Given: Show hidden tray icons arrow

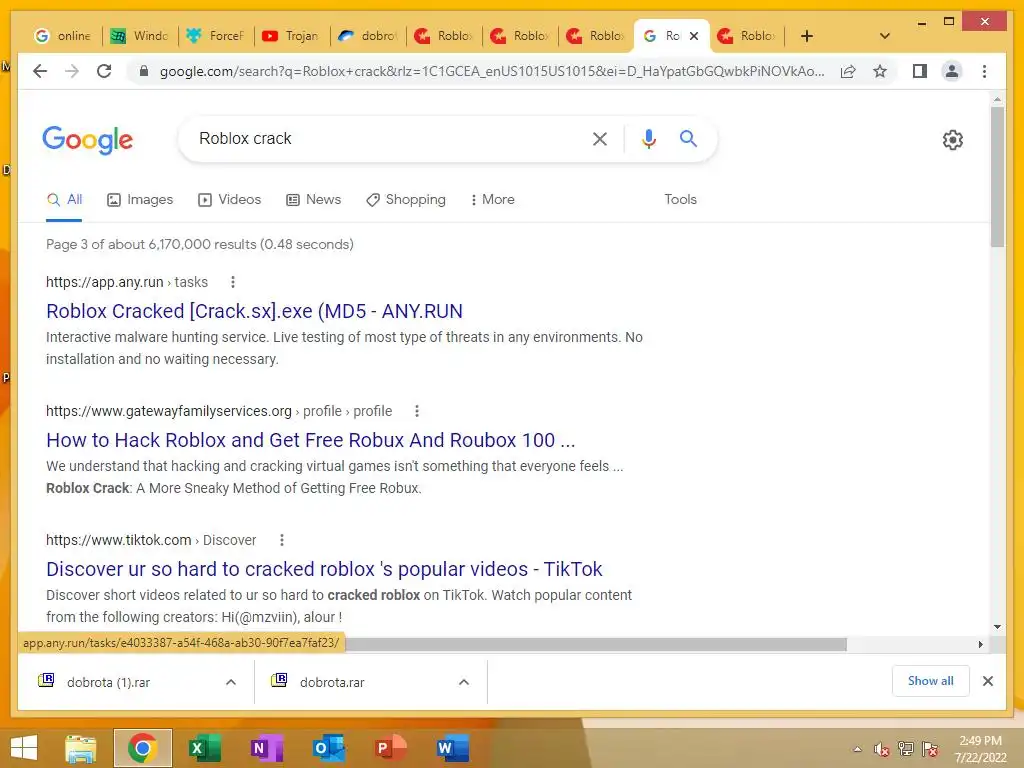Looking at the screenshot, I should 857,749.
